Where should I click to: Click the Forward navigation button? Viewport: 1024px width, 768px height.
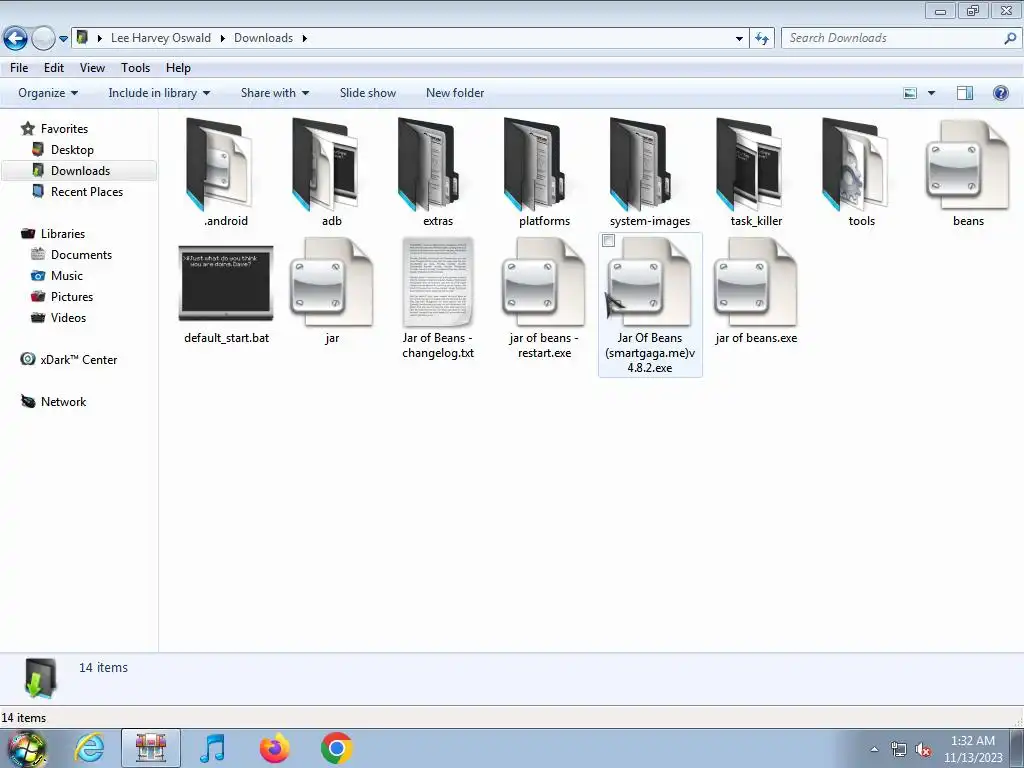click(43, 39)
